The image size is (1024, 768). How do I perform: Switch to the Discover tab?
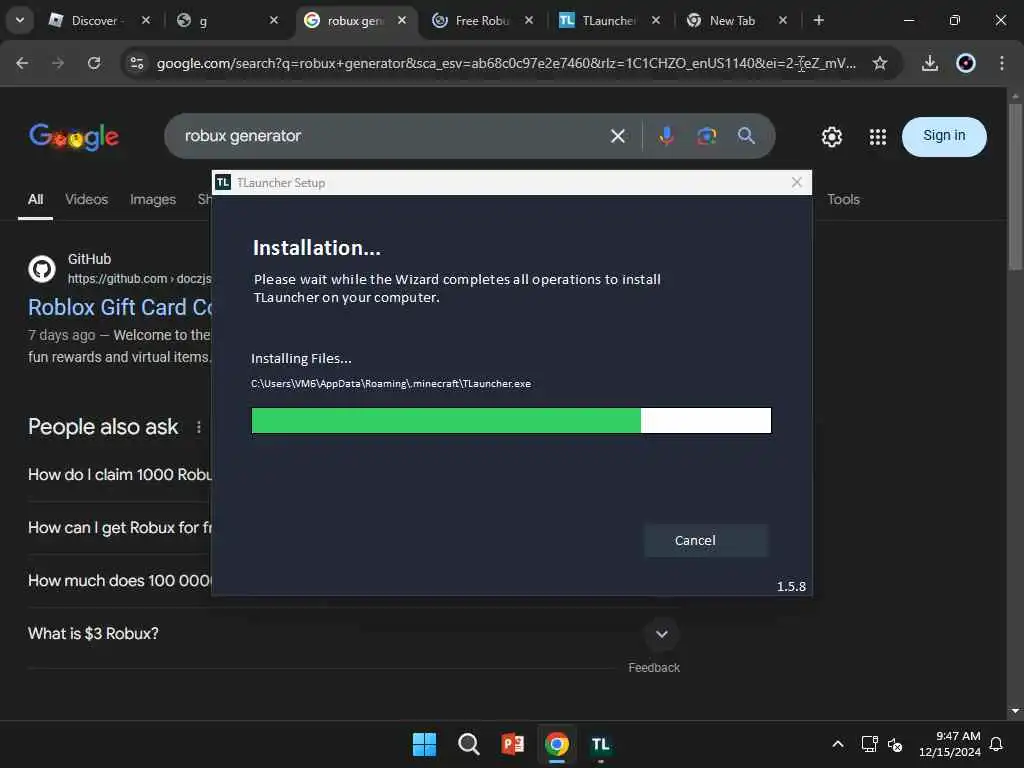click(x=99, y=21)
